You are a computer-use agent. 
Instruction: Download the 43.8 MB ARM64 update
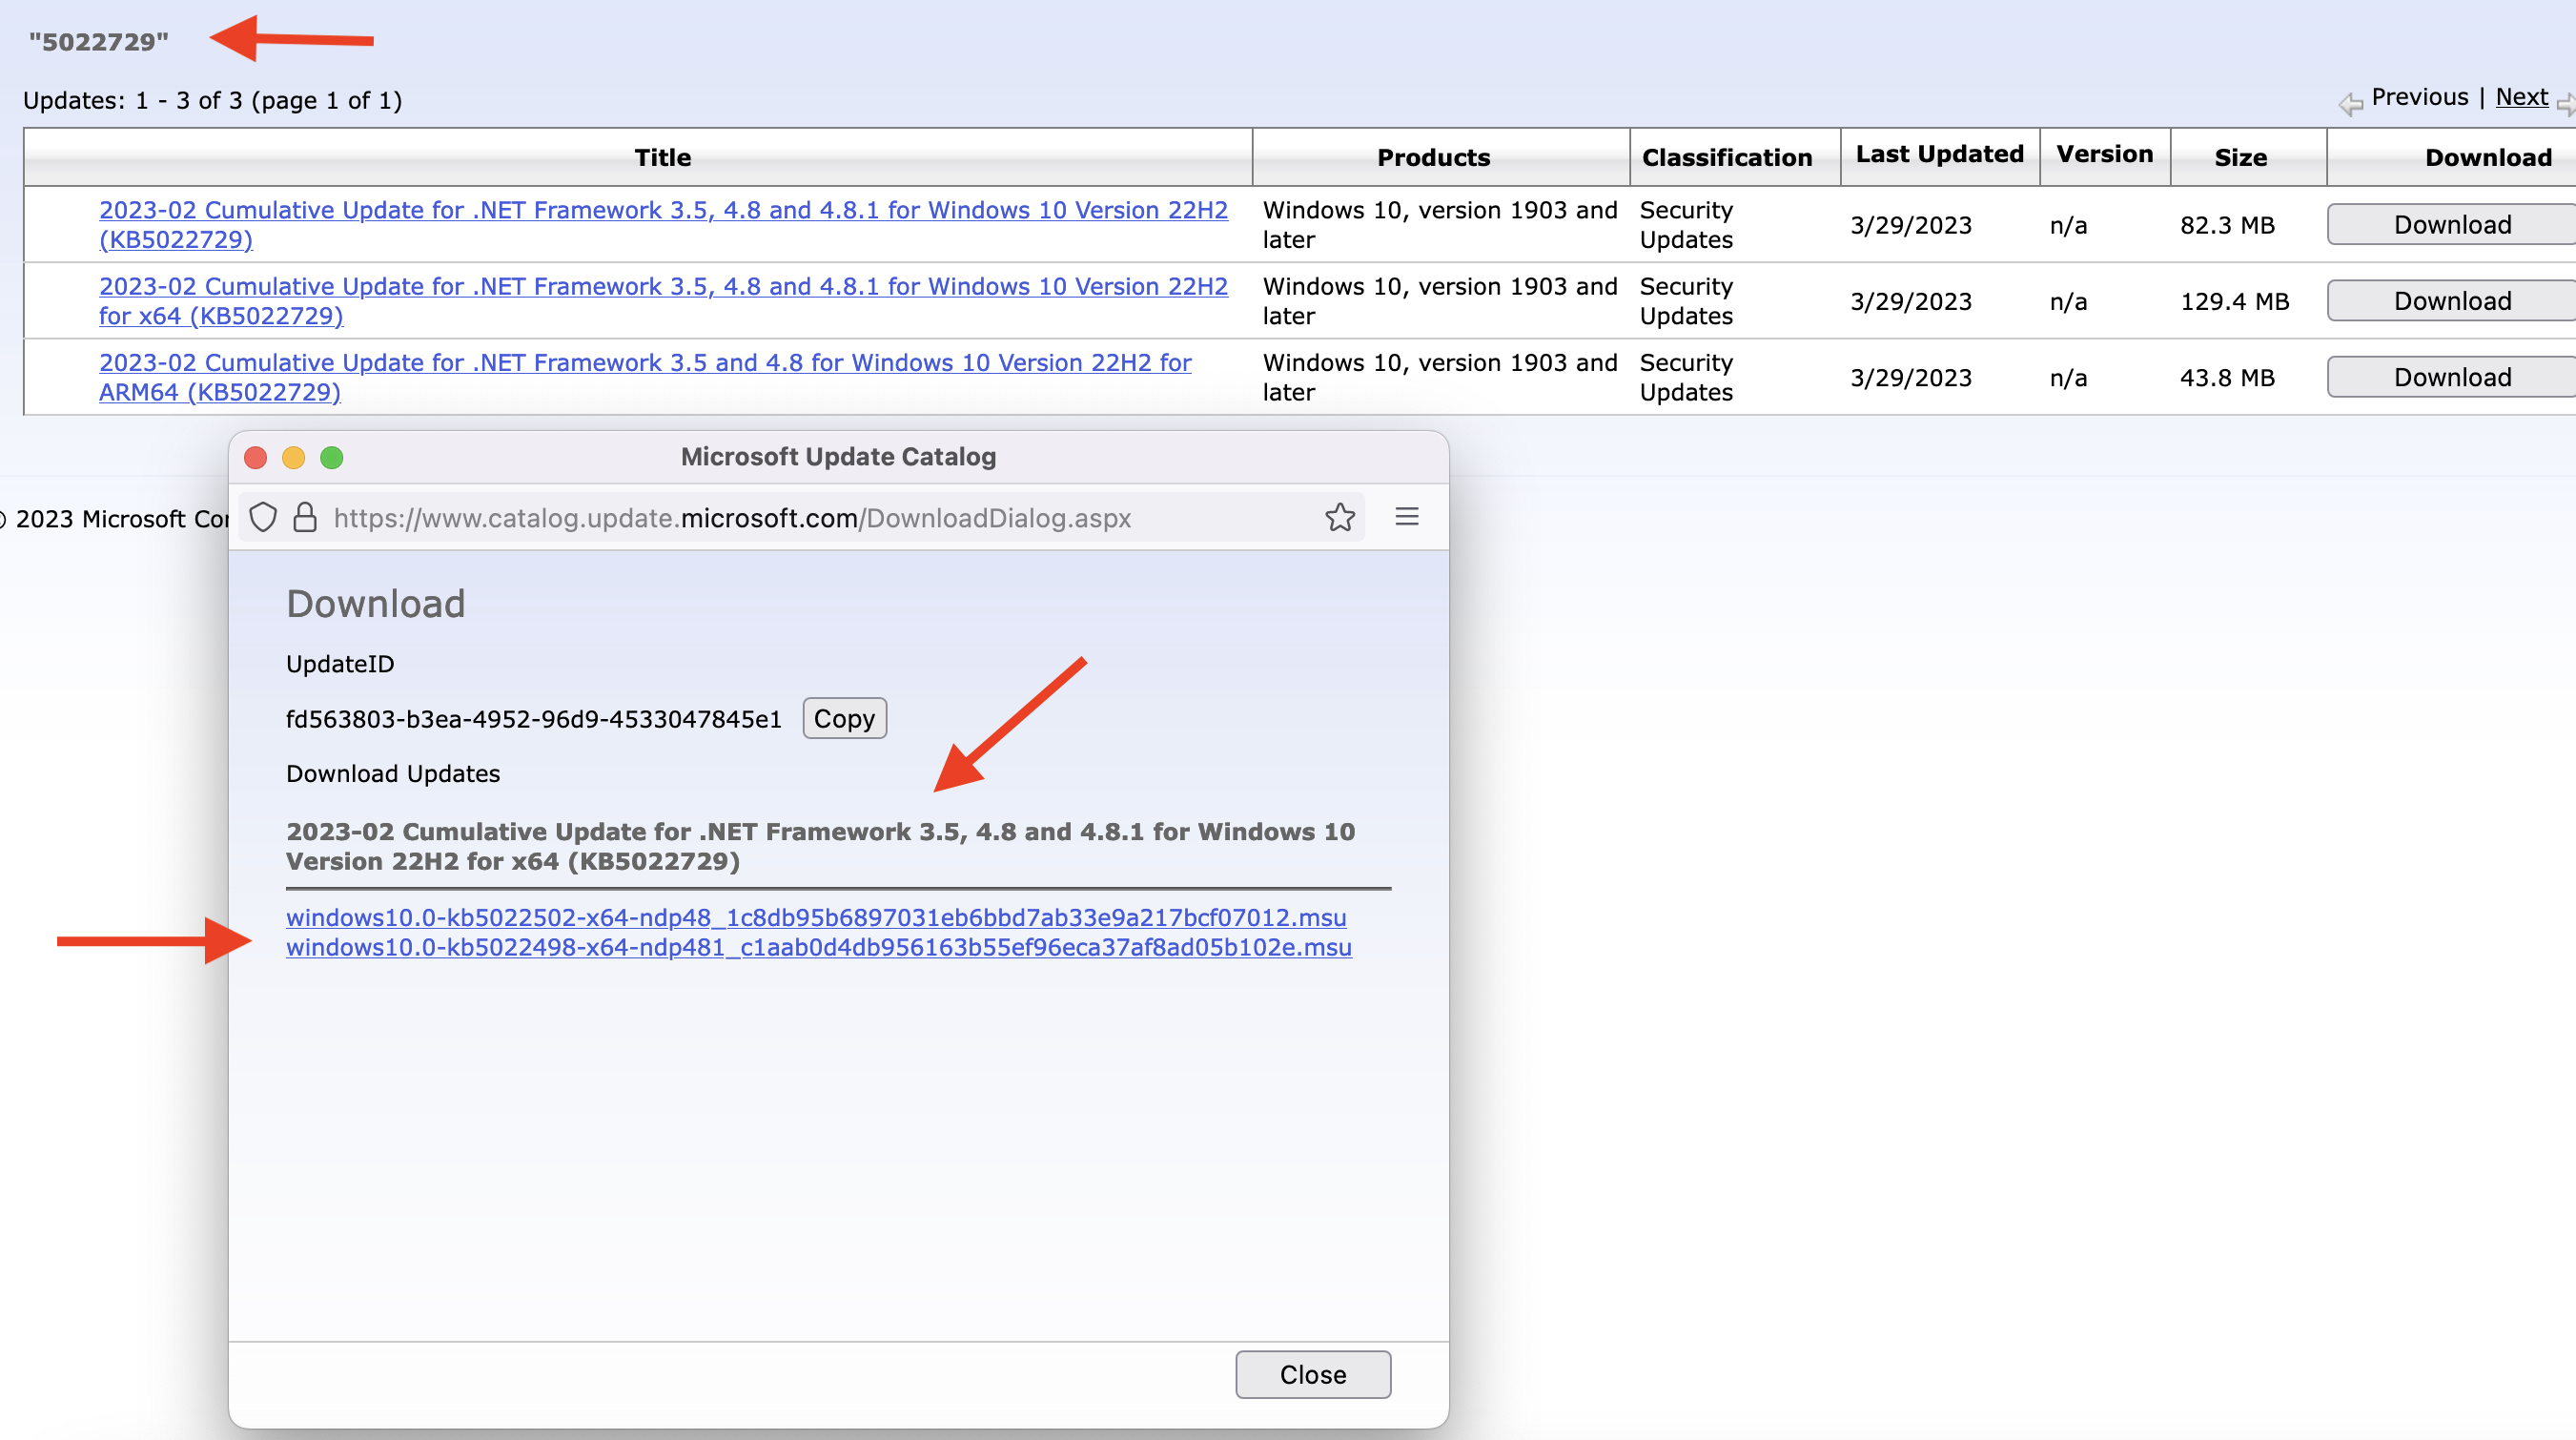click(x=2452, y=377)
